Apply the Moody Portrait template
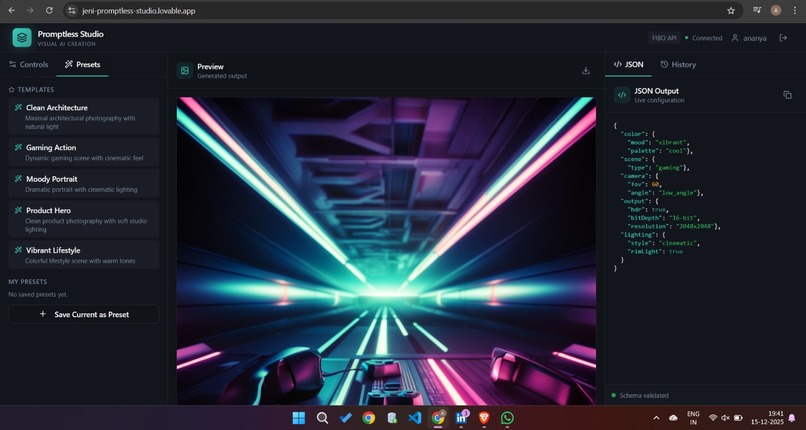Screen dimensions: 806x430 84,183
